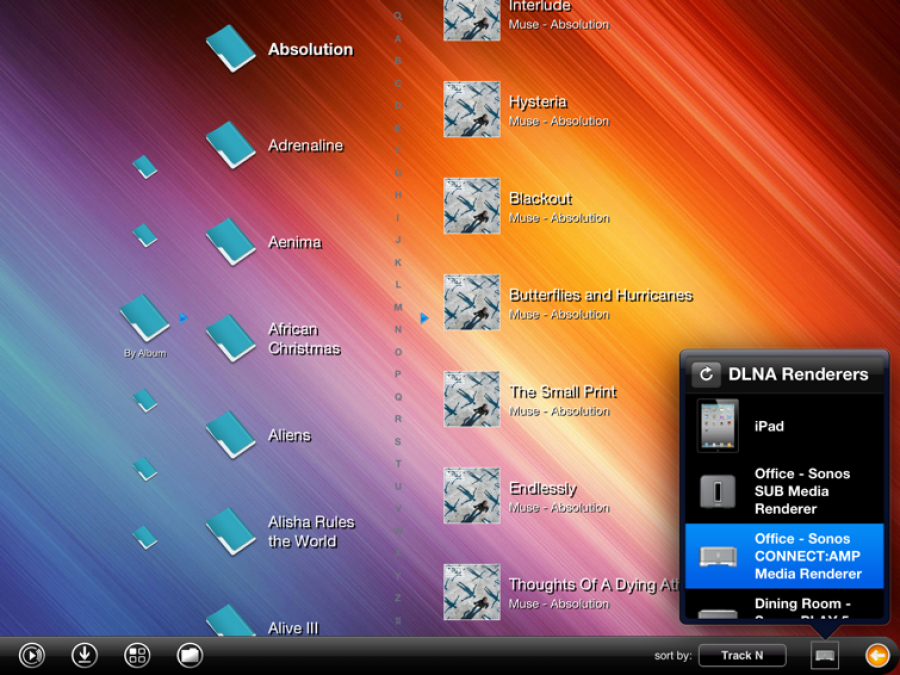Screen dimensions: 900x675
Task: Select the By Album folder icon
Action: pos(145,318)
